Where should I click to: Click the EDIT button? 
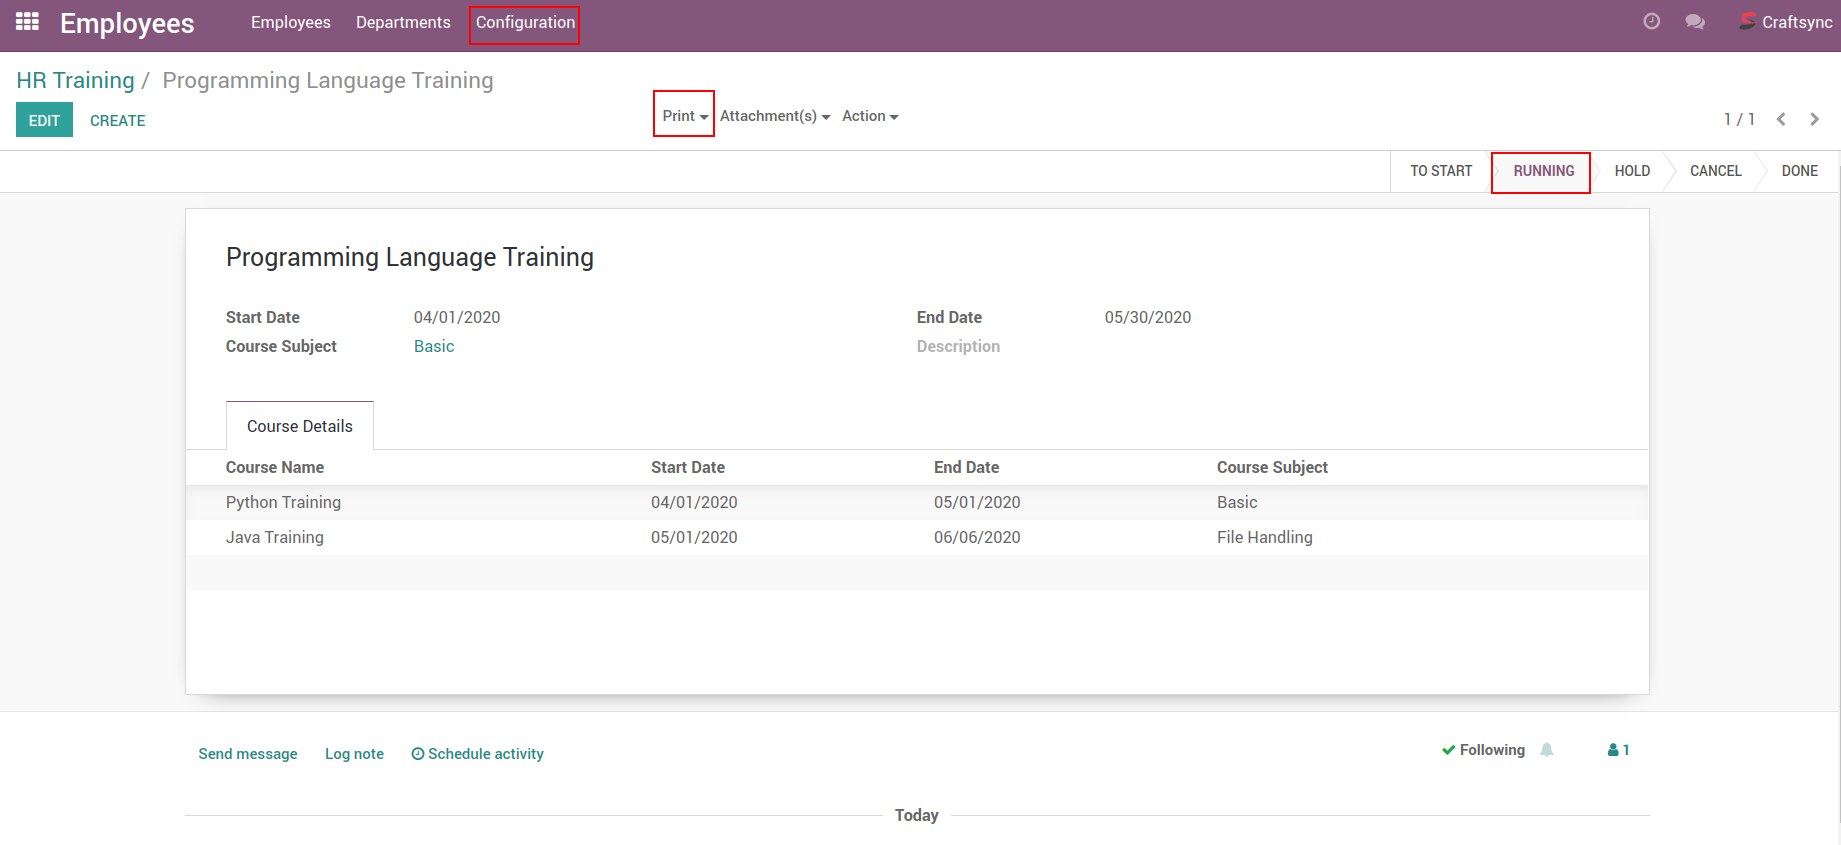(44, 120)
